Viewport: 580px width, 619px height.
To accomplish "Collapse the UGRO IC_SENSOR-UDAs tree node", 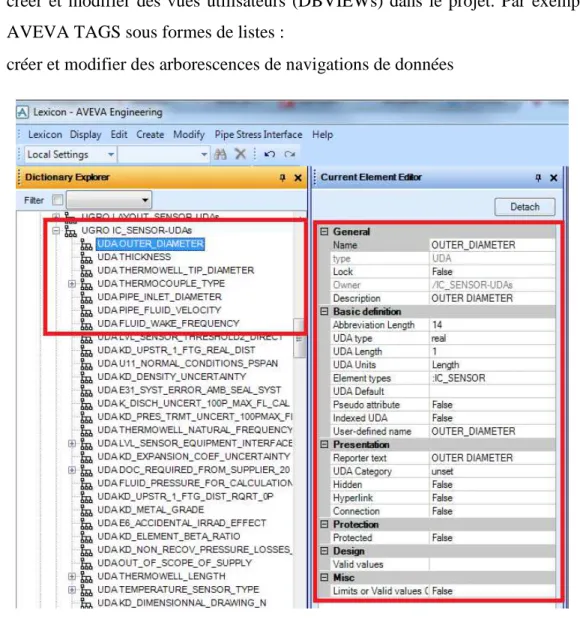I will pos(56,230).
